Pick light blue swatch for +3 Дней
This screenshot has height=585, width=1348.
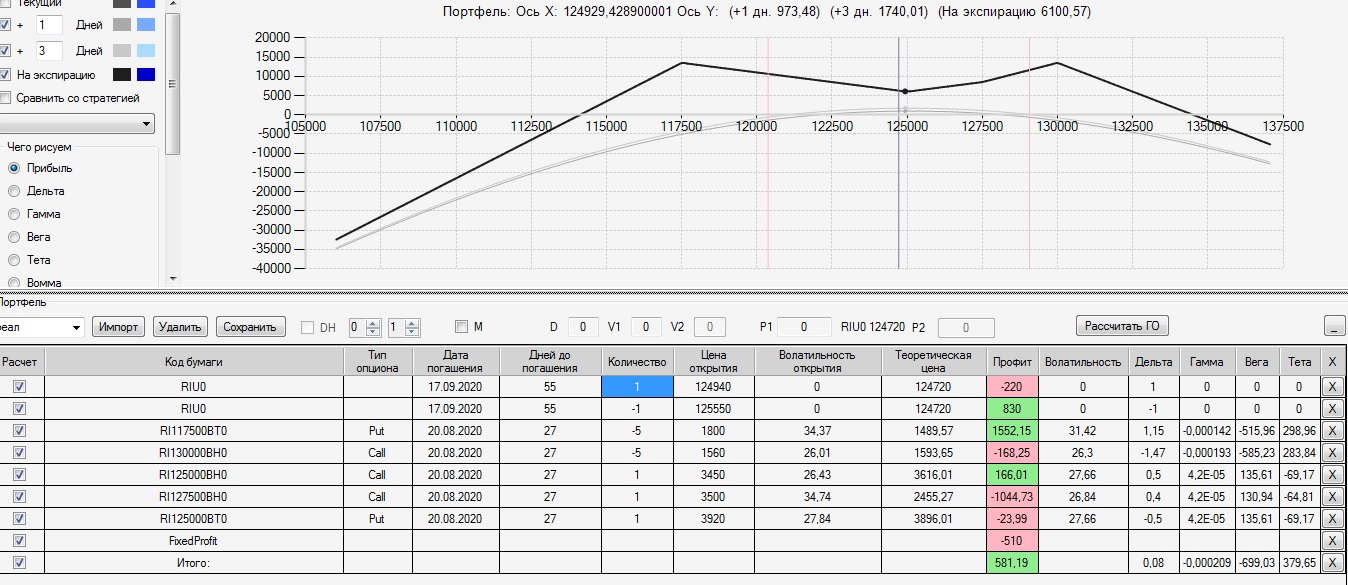click(x=146, y=50)
